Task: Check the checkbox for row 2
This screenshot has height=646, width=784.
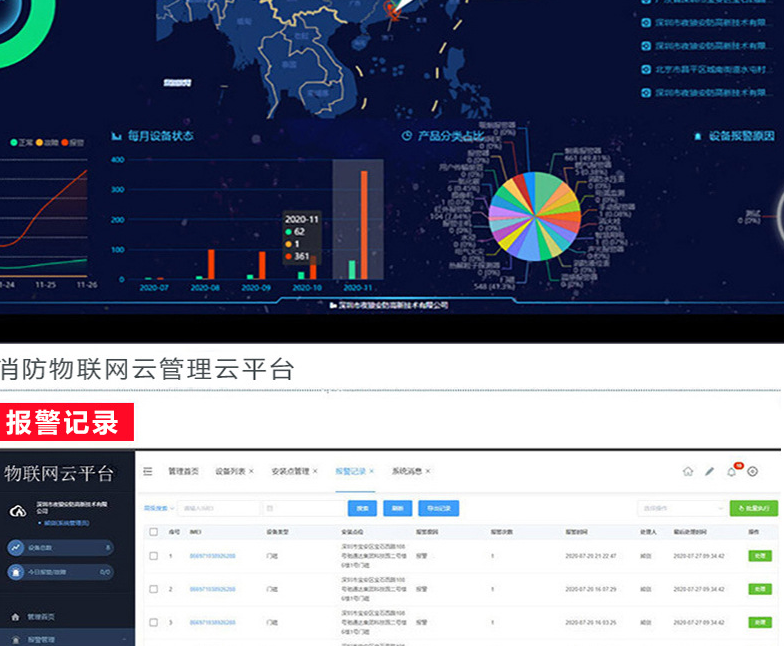Action: tap(154, 589)
